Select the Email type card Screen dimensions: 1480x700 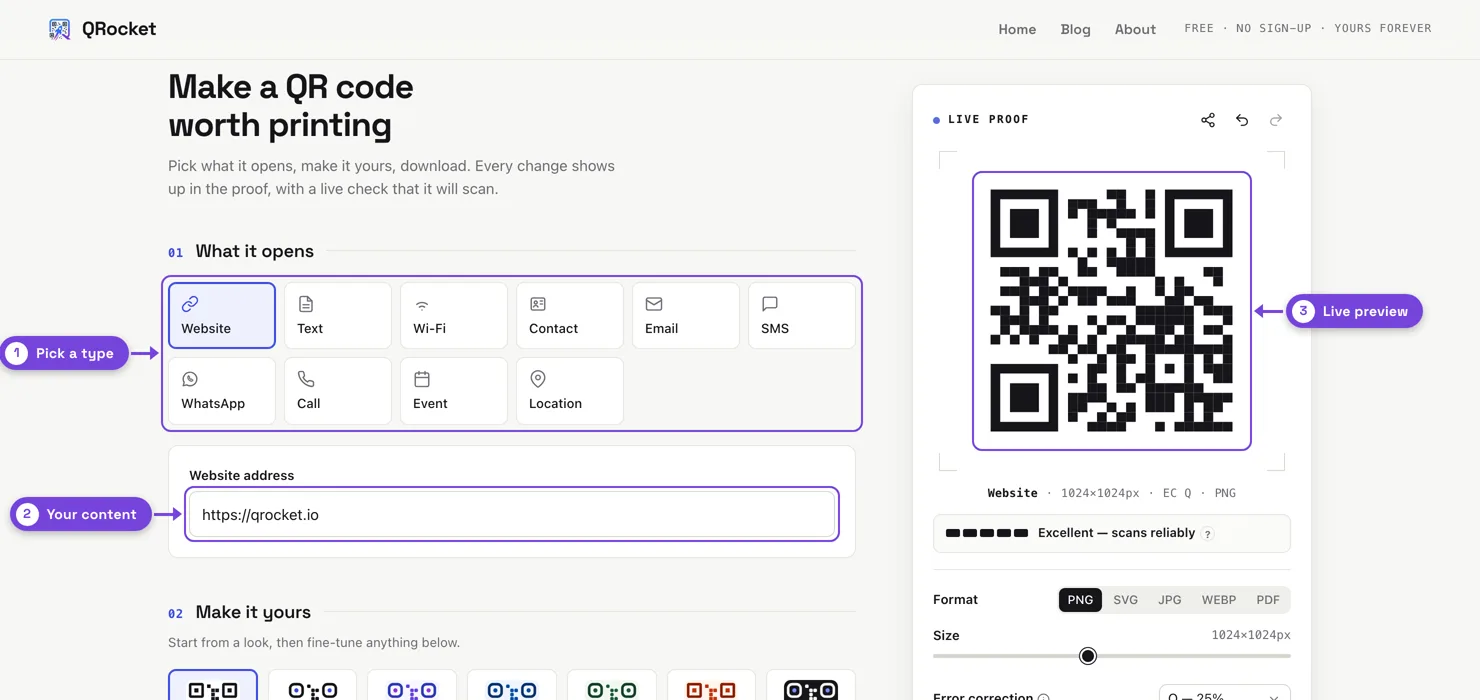(686, 315)
